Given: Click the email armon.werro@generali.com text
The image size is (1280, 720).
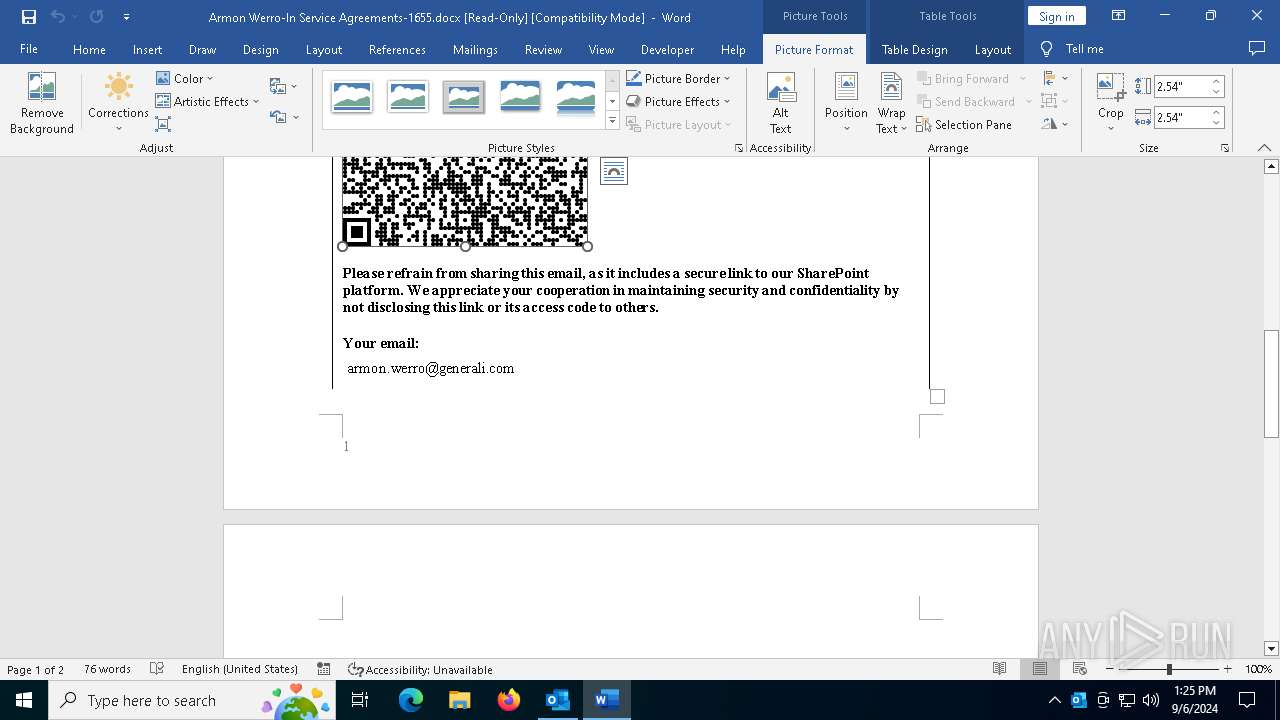Looking at the screenshot, I should click(430, 368).
